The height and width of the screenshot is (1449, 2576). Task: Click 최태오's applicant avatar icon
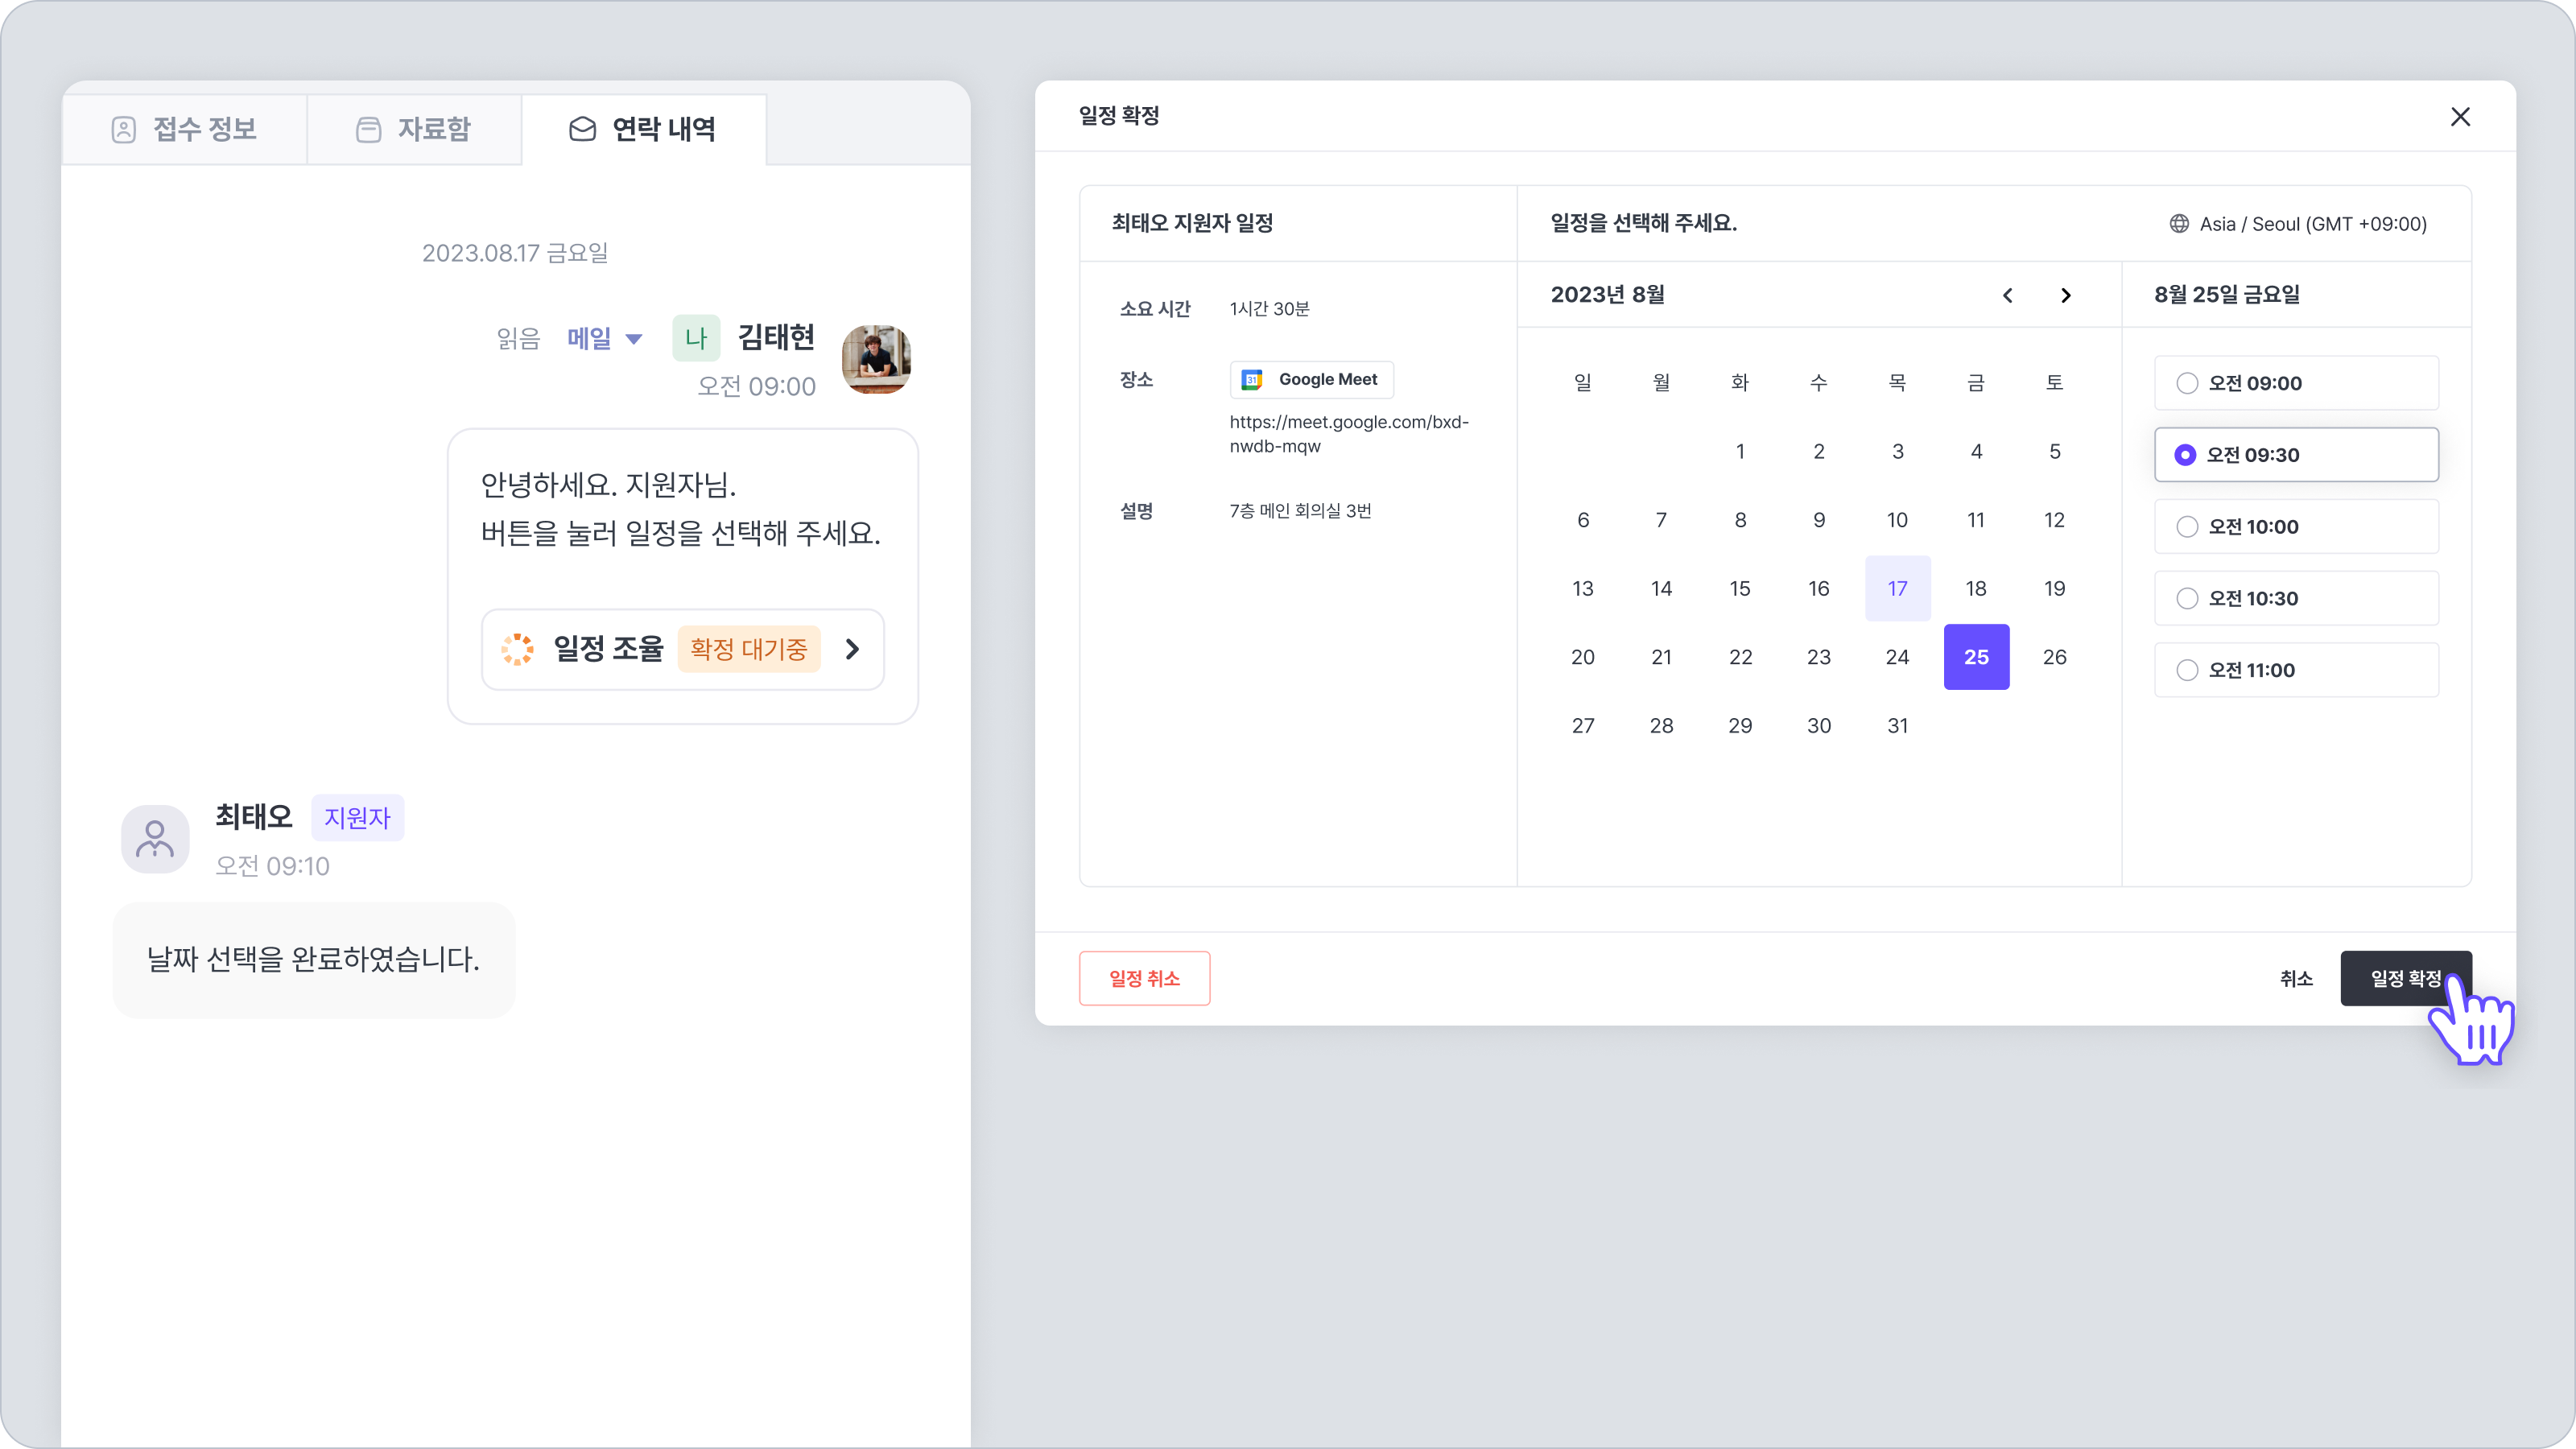point(155,839)
